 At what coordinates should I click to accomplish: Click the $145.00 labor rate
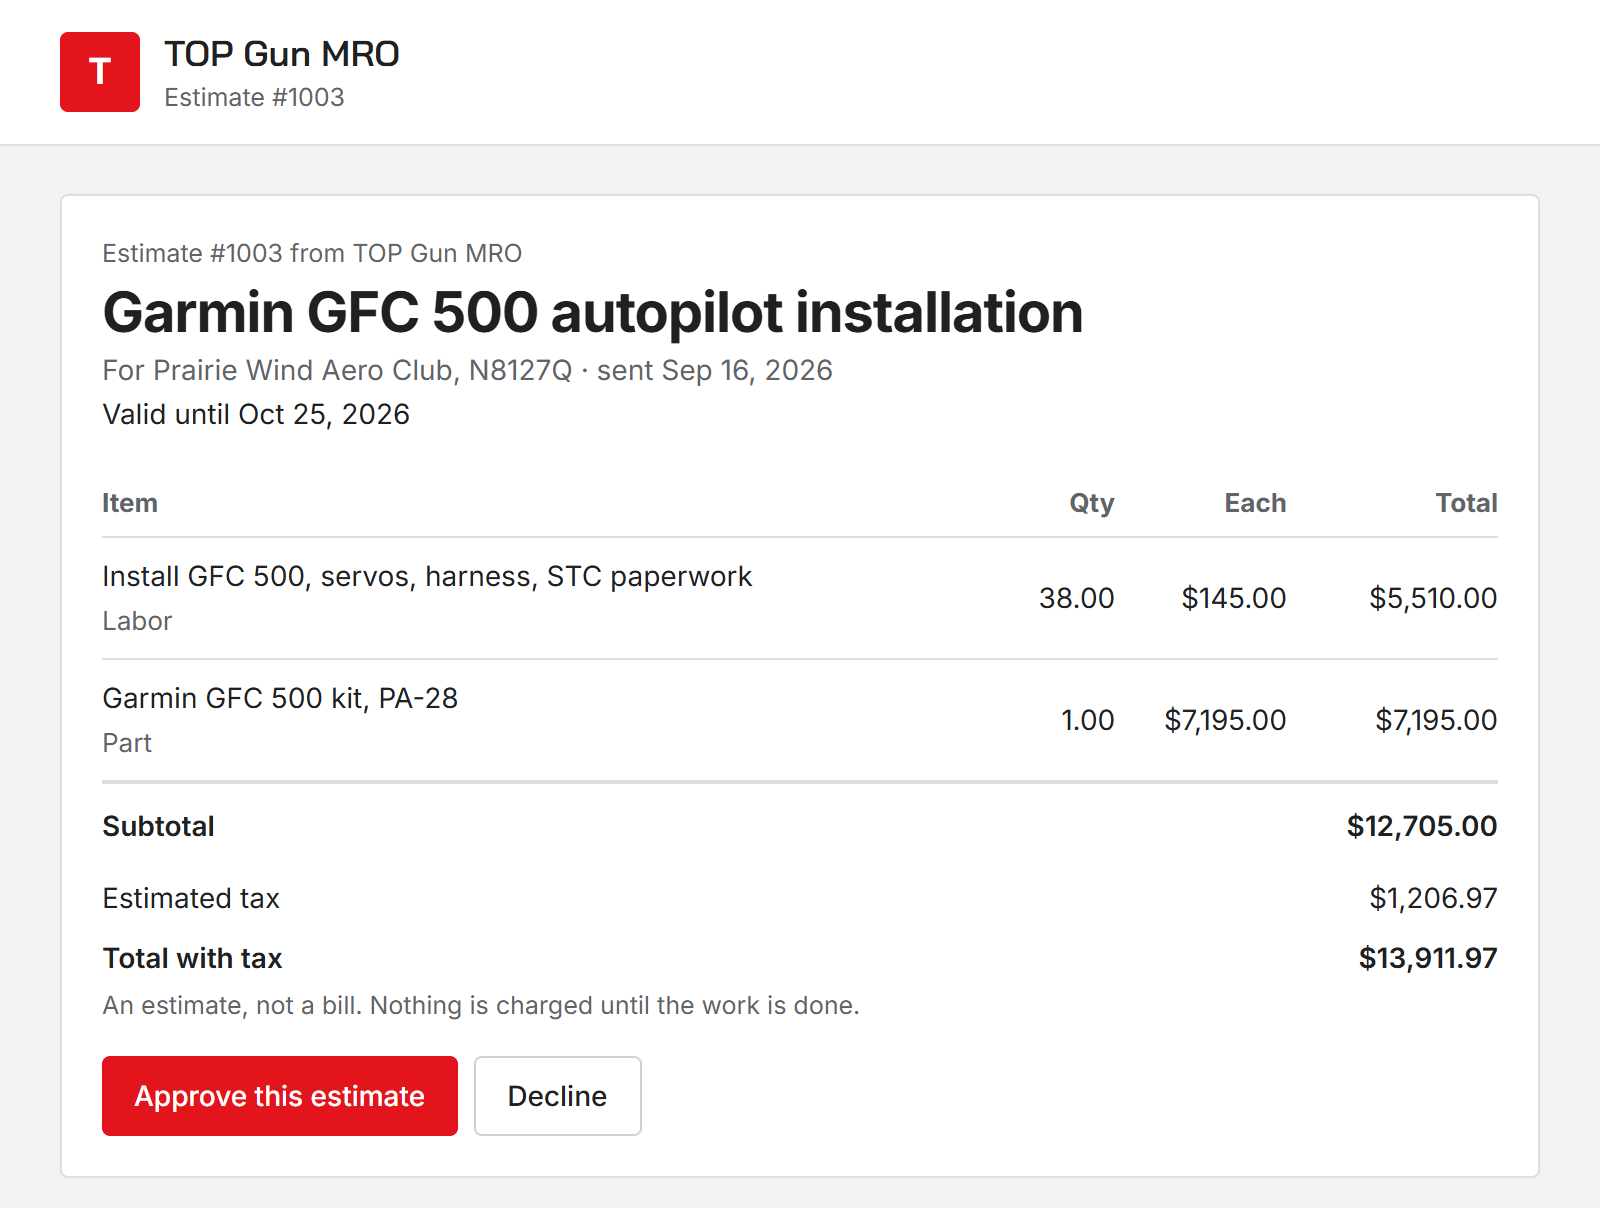pos(1234,598)
